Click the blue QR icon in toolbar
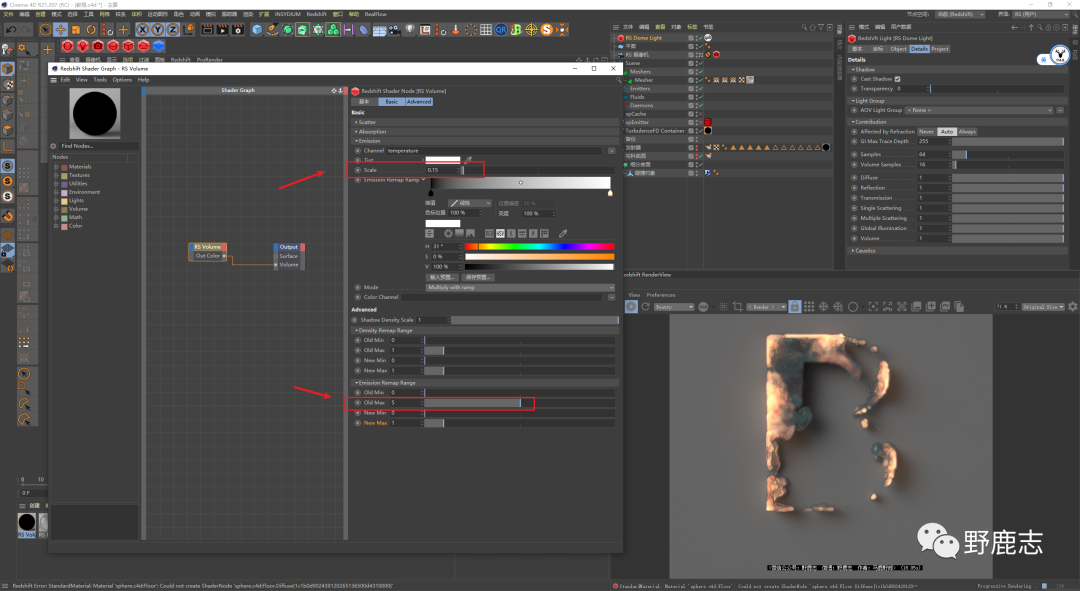The image size is (1080, 591). (501, 30)
